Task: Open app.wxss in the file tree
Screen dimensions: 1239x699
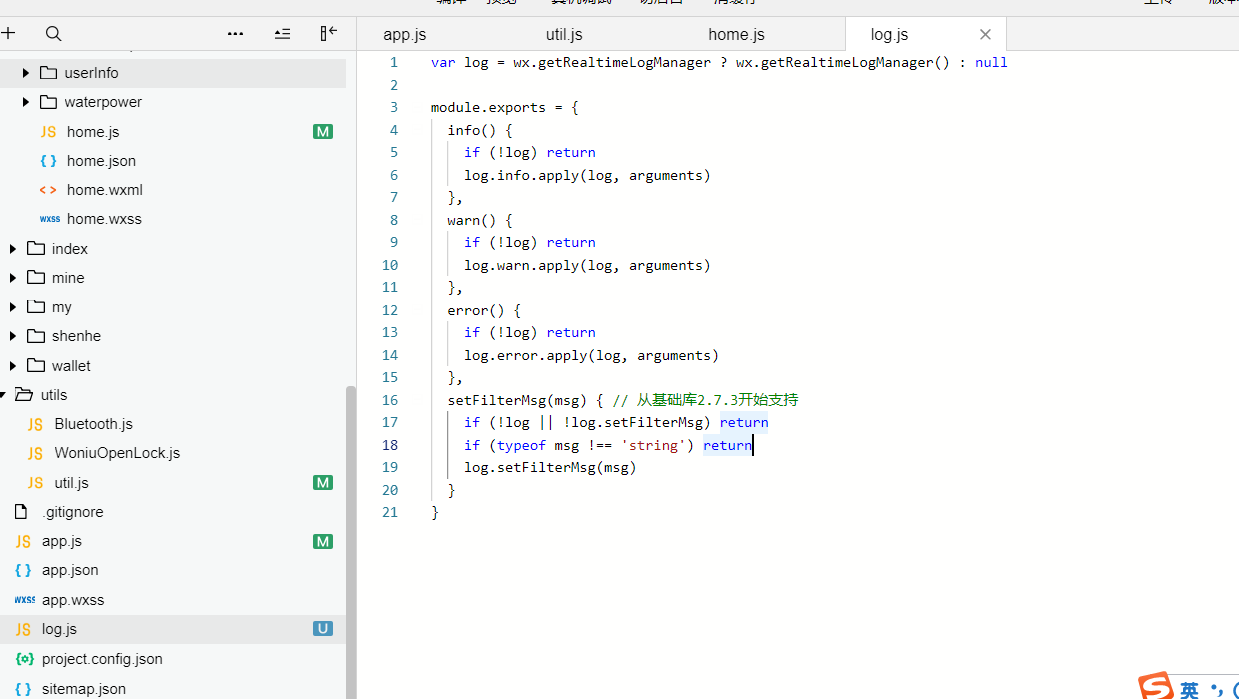Action: [73, 600]
